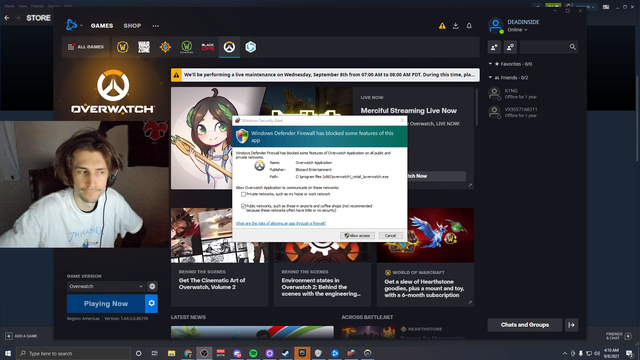This screenshot has height=360, width=640.
Task: Open the gear options beside Playing Now
Action: (x=151, y=303)
